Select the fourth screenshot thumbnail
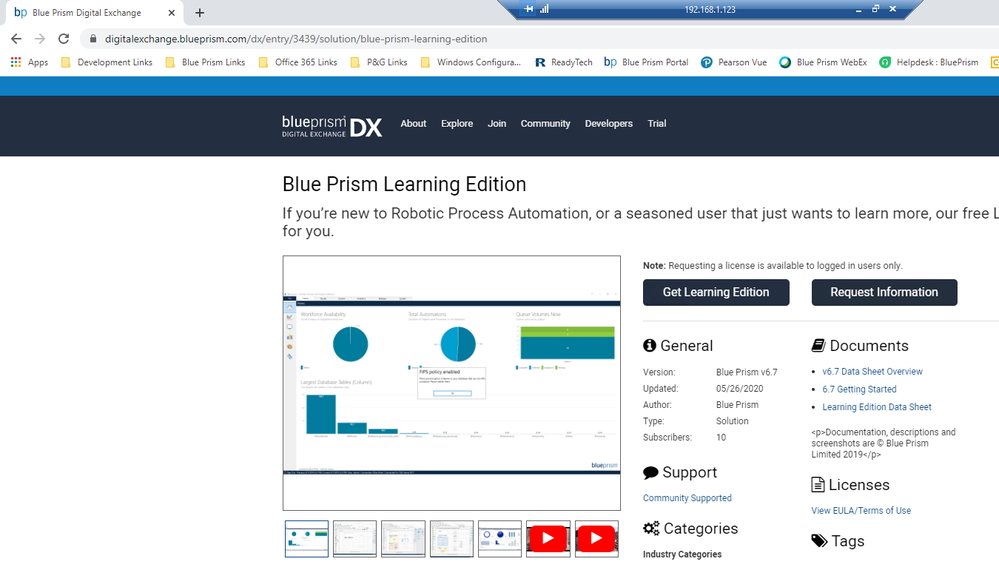 (x=452, y=539)
